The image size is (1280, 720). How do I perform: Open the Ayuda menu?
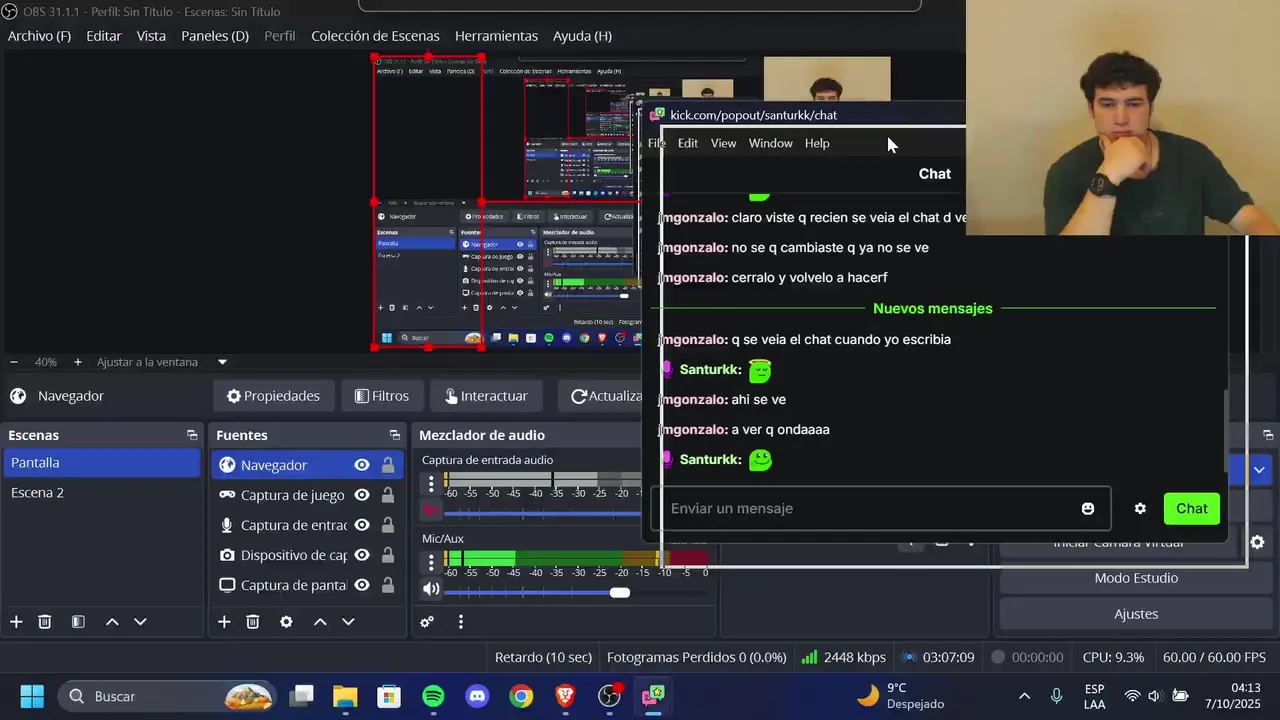click(582, 36)
